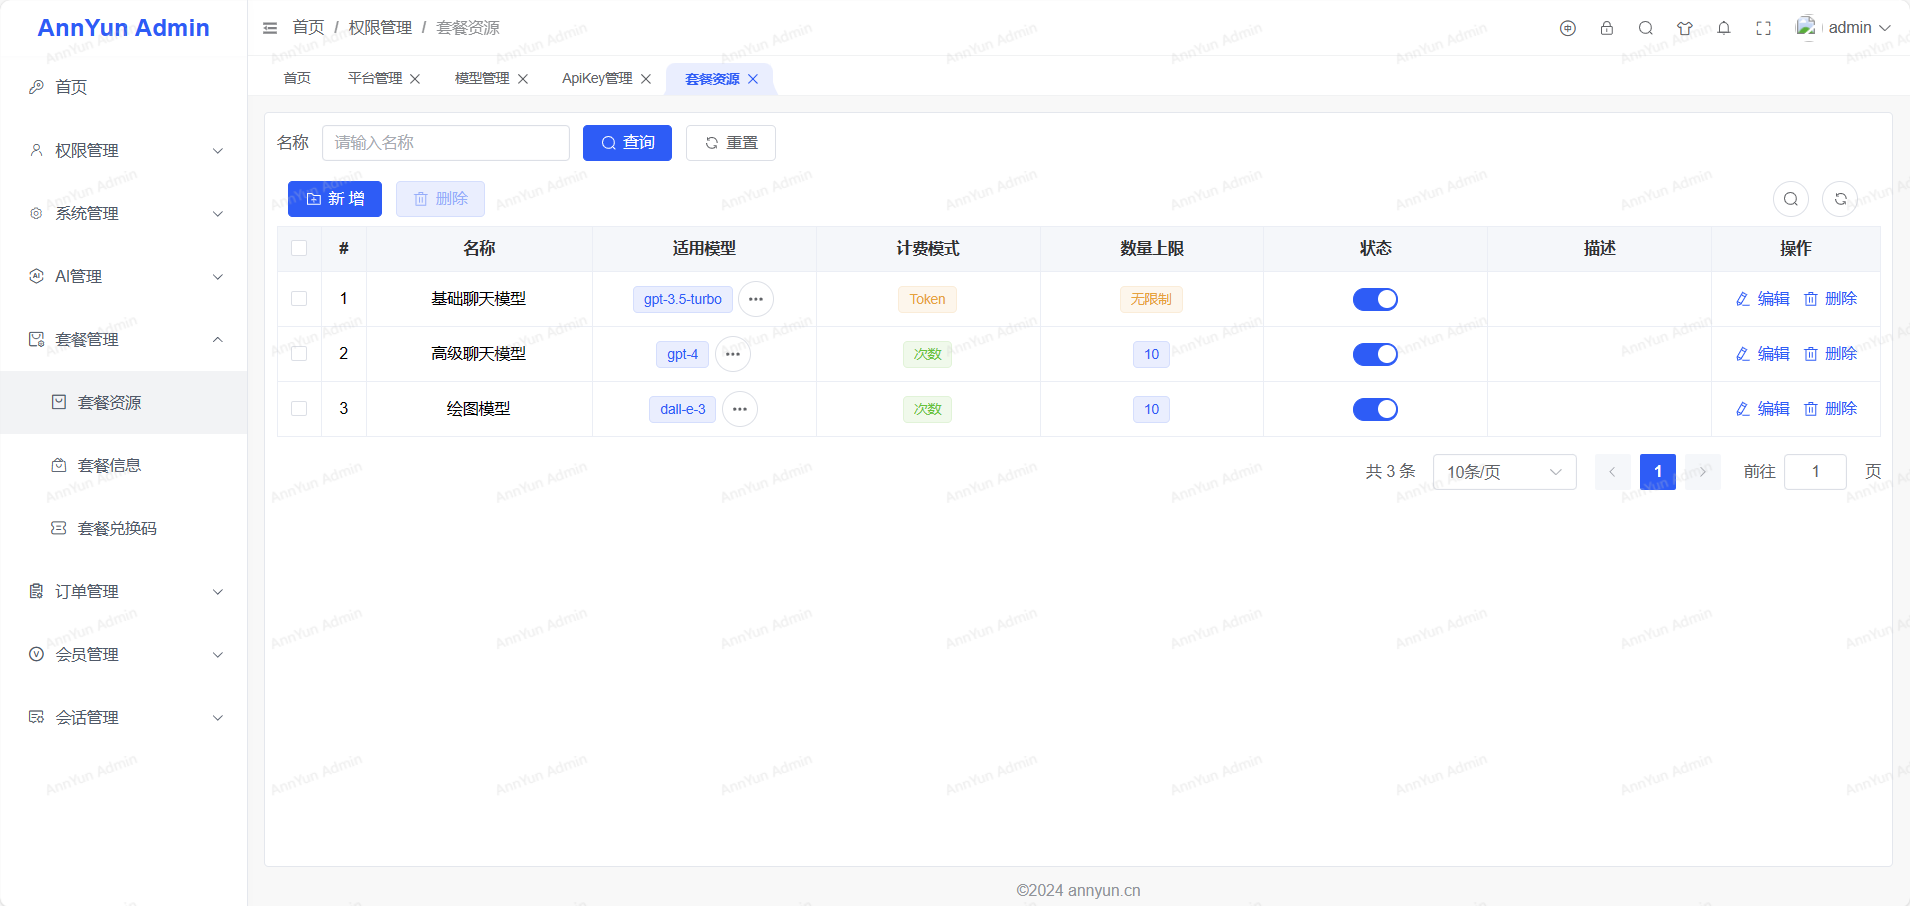Check the 基础聊天模型 row checkbox
Image resolution: width=1910 pixels, height=906 pixels.
[x=299, y=298]
